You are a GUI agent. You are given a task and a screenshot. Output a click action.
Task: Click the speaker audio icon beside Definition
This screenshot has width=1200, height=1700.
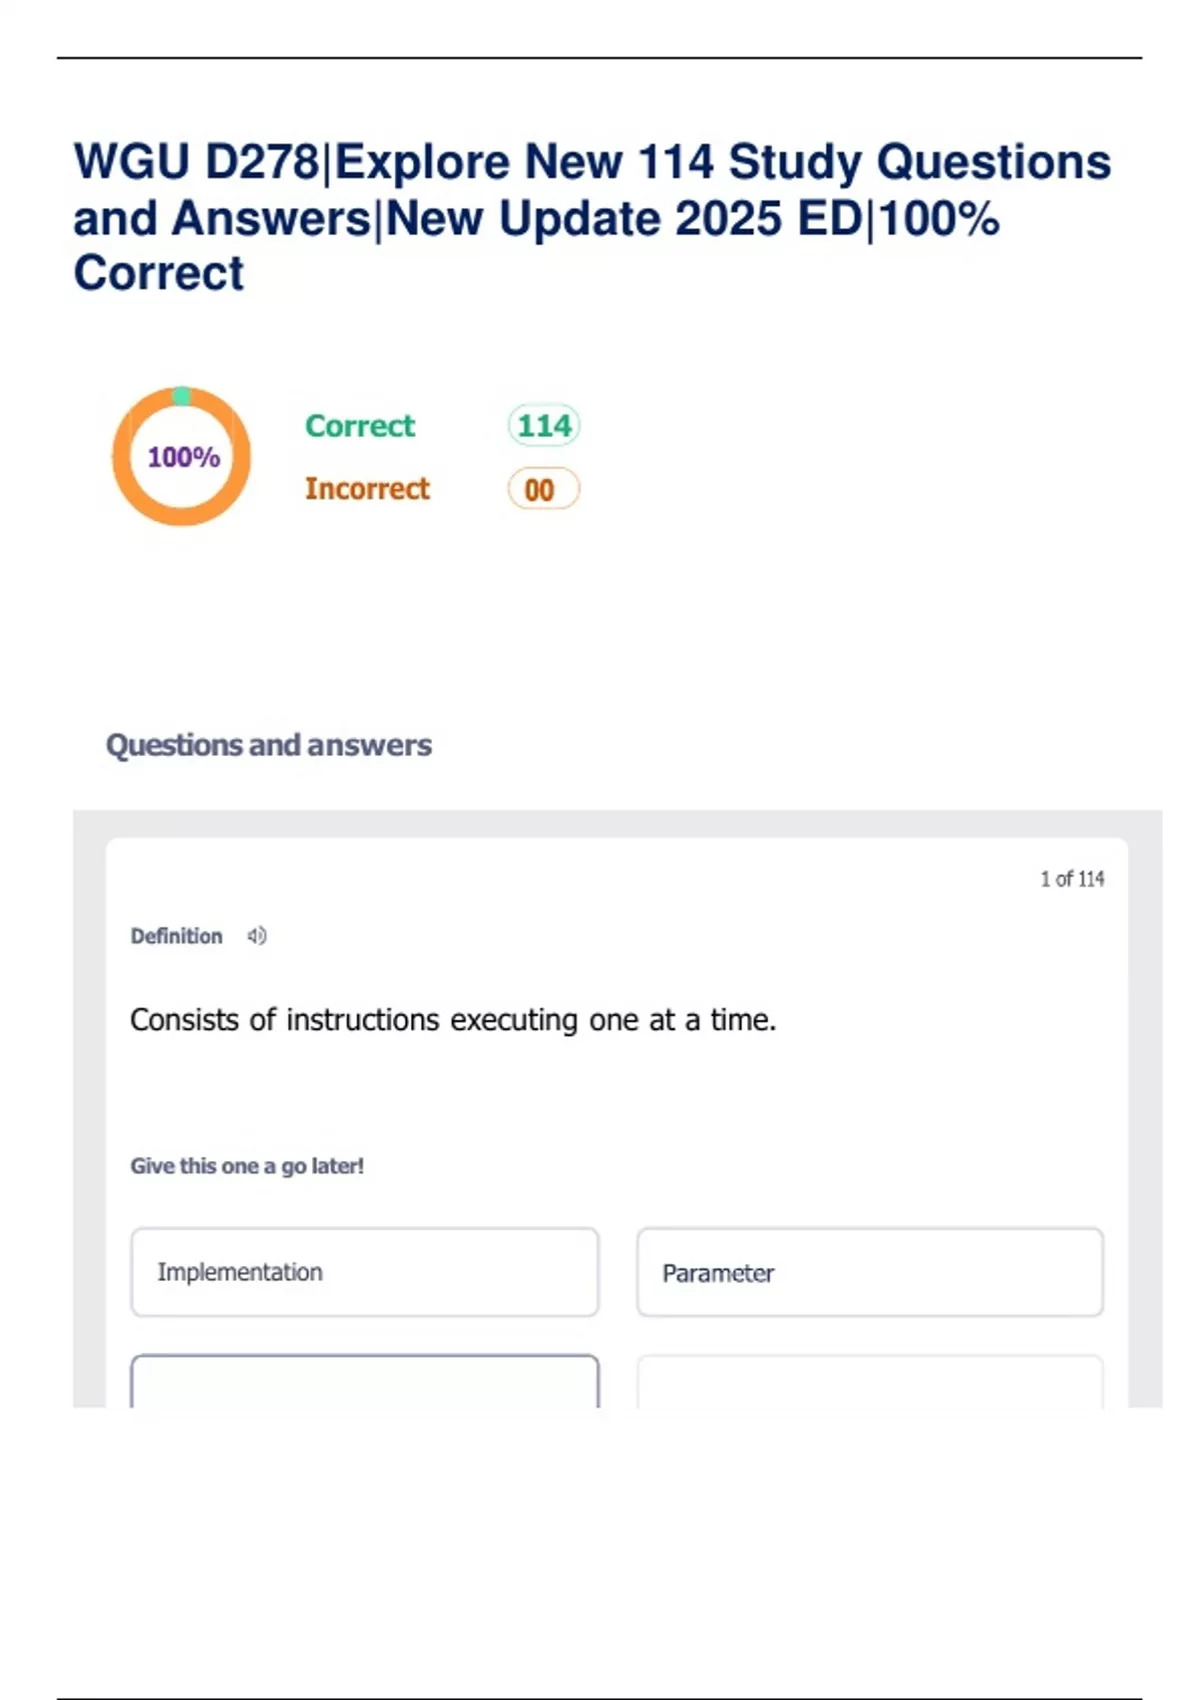257,936
